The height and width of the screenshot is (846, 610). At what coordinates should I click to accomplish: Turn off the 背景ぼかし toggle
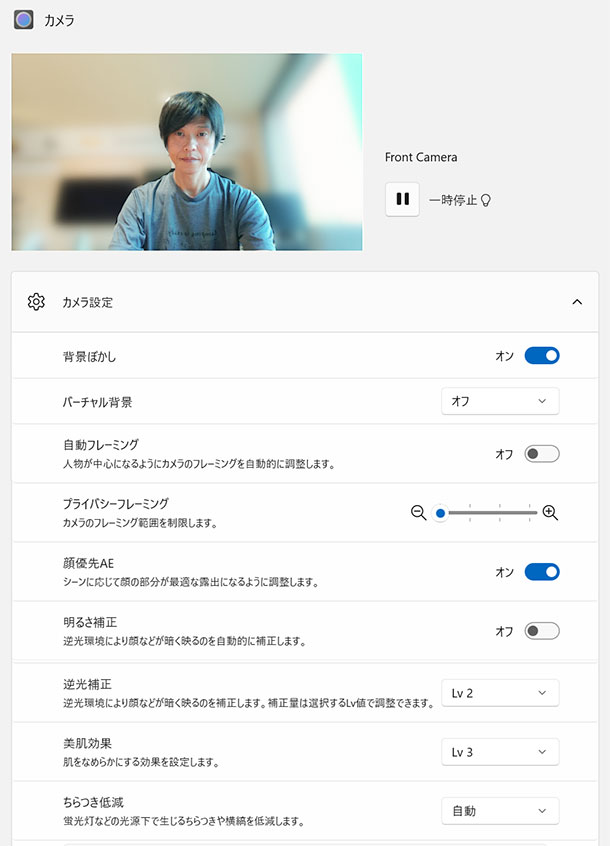click(x=542, y=356)
